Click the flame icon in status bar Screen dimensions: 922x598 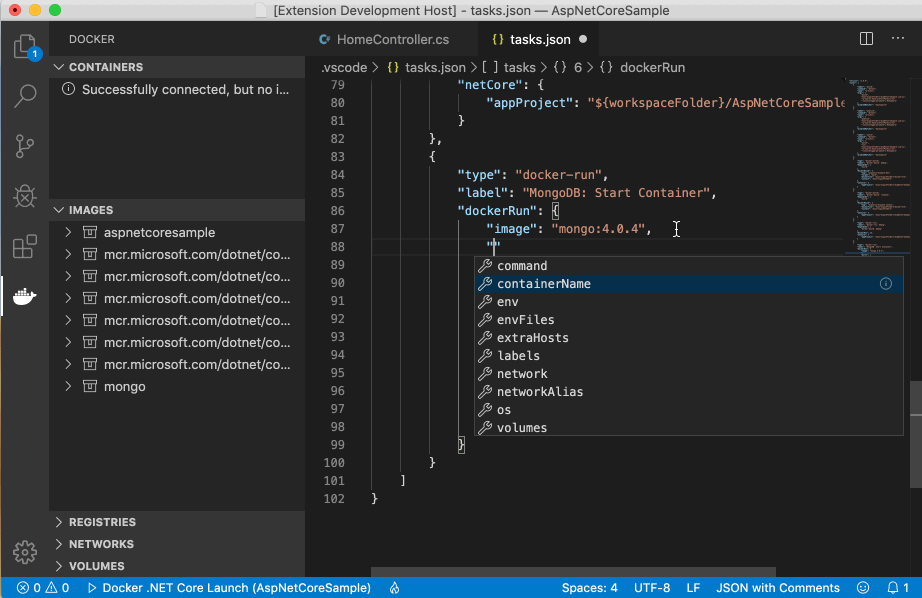point(395,587)
